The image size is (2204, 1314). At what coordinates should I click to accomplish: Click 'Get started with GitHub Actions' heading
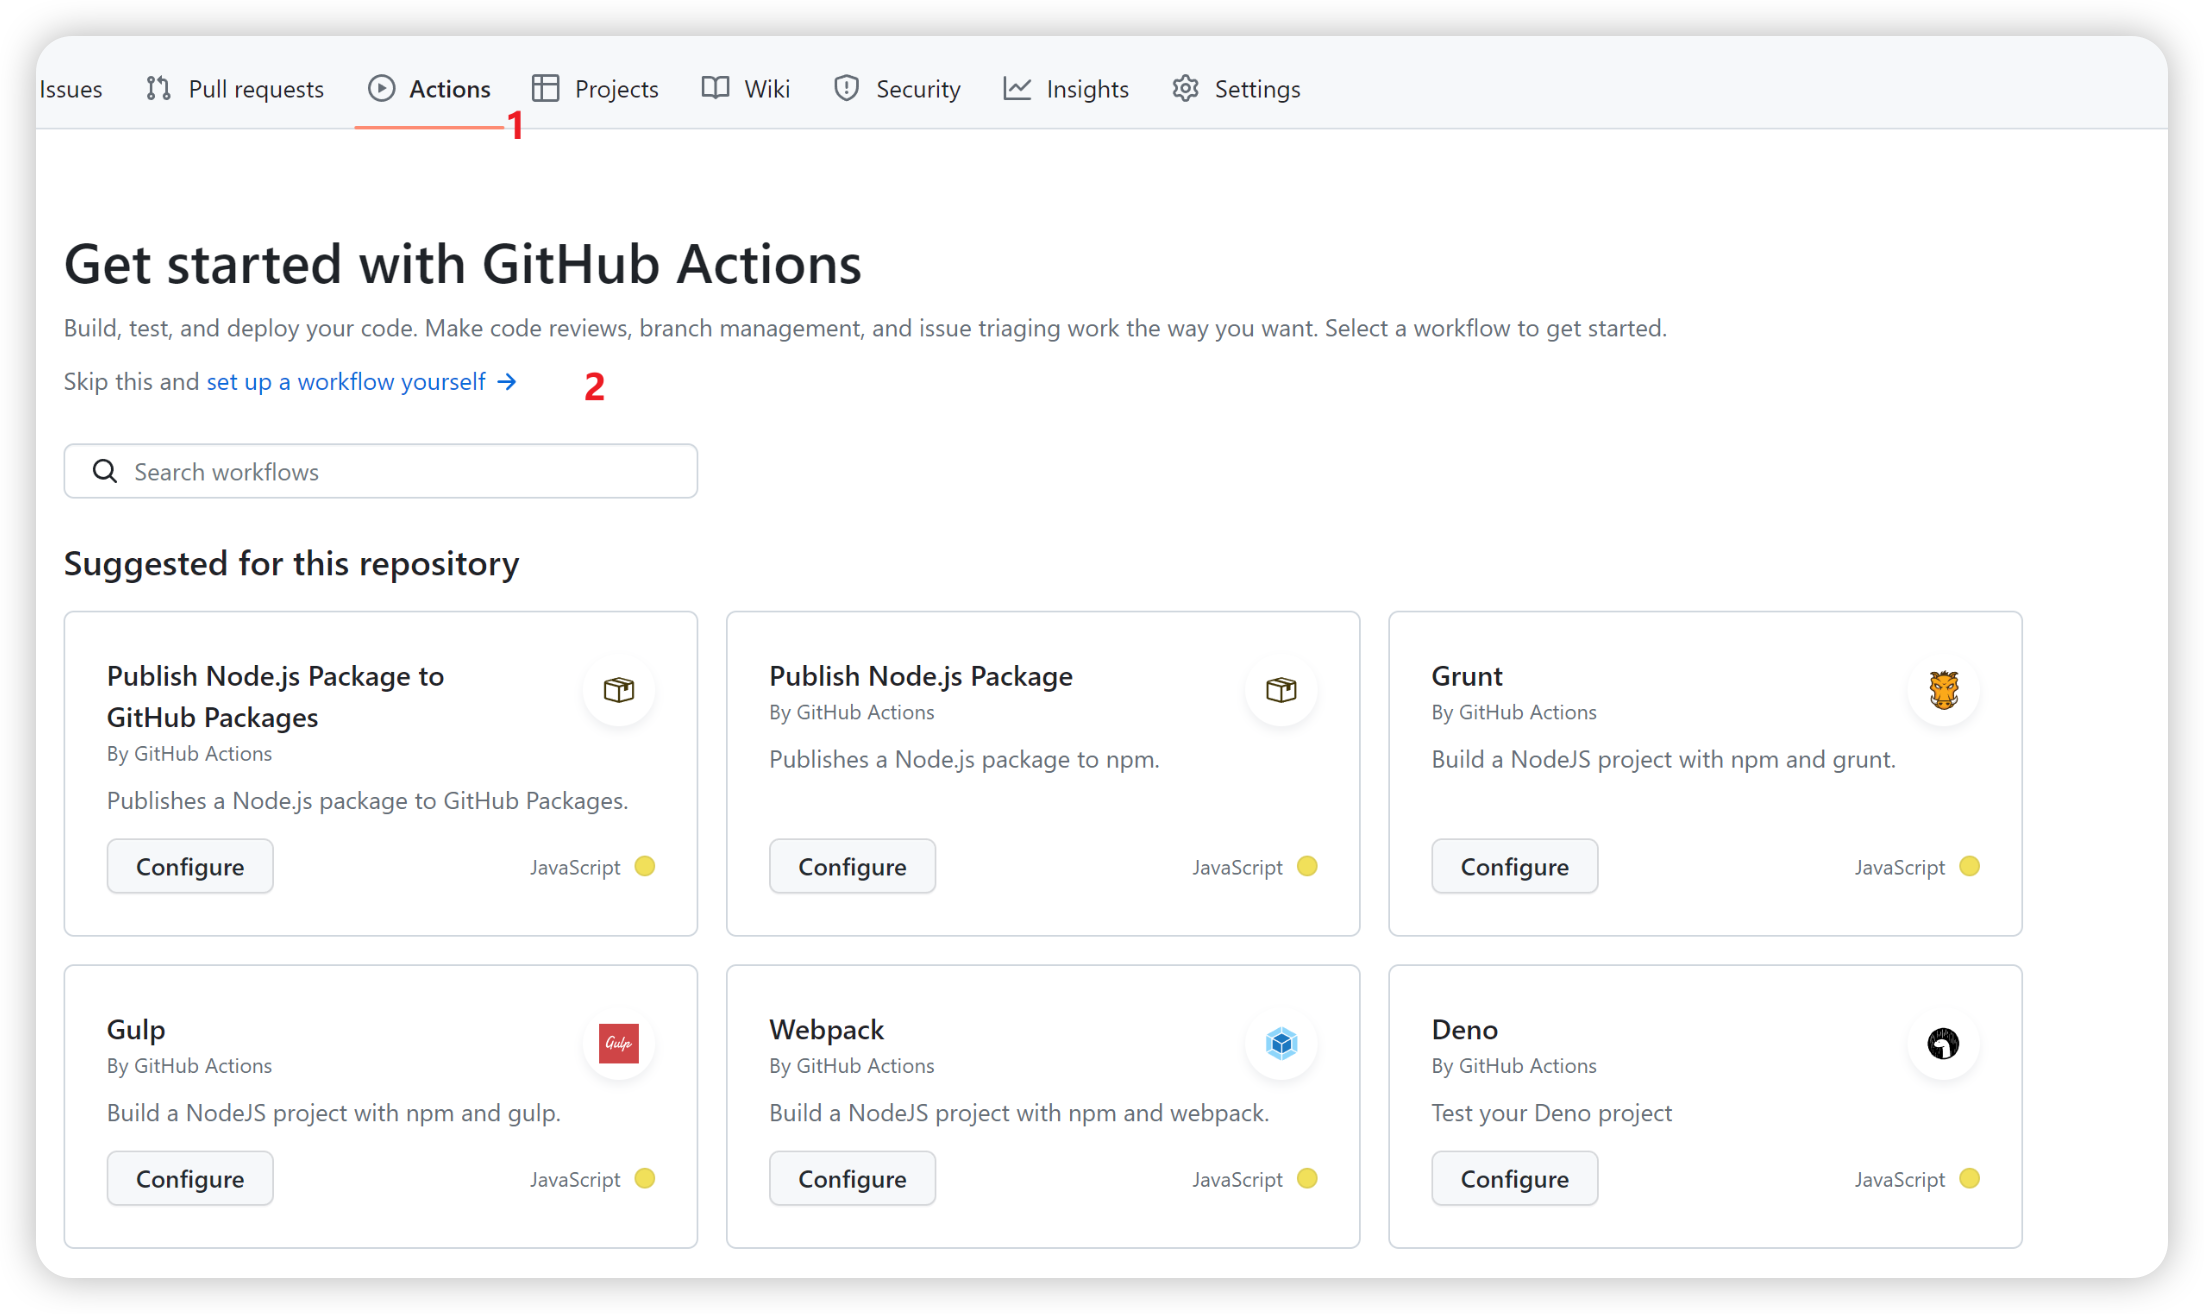point(462,264)
